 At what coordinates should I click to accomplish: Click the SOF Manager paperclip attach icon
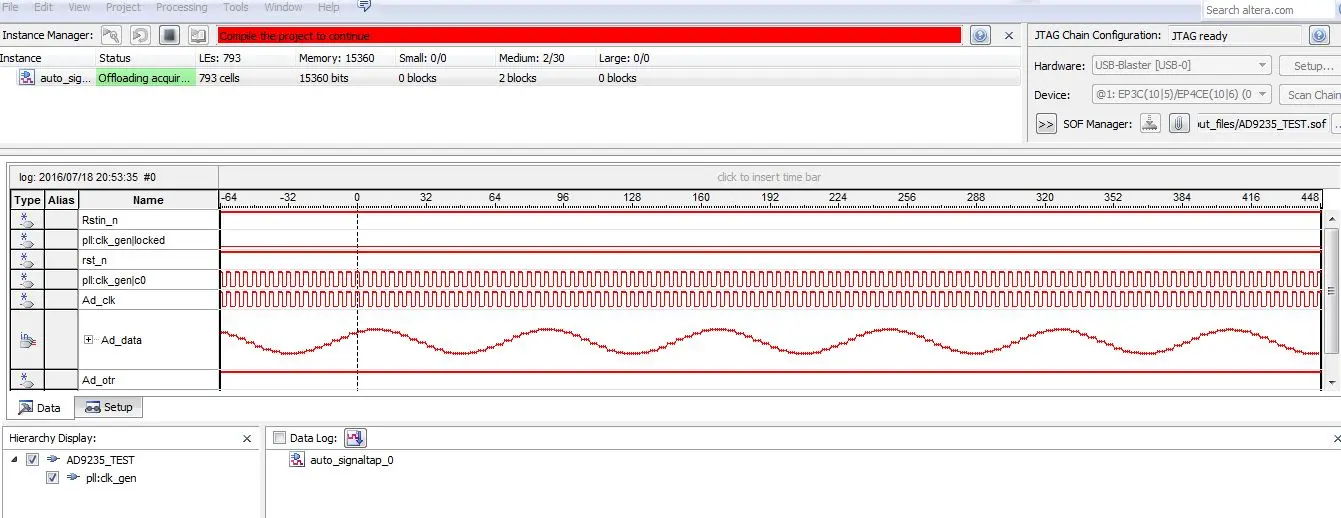1180,124
